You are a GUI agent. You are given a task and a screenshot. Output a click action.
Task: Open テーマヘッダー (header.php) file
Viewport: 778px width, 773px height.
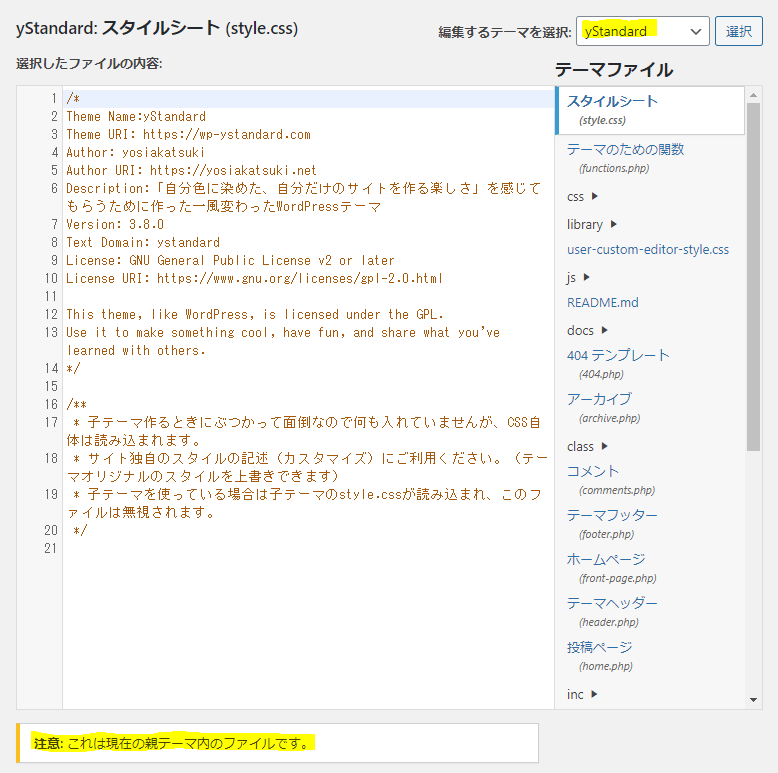point(612,612)
